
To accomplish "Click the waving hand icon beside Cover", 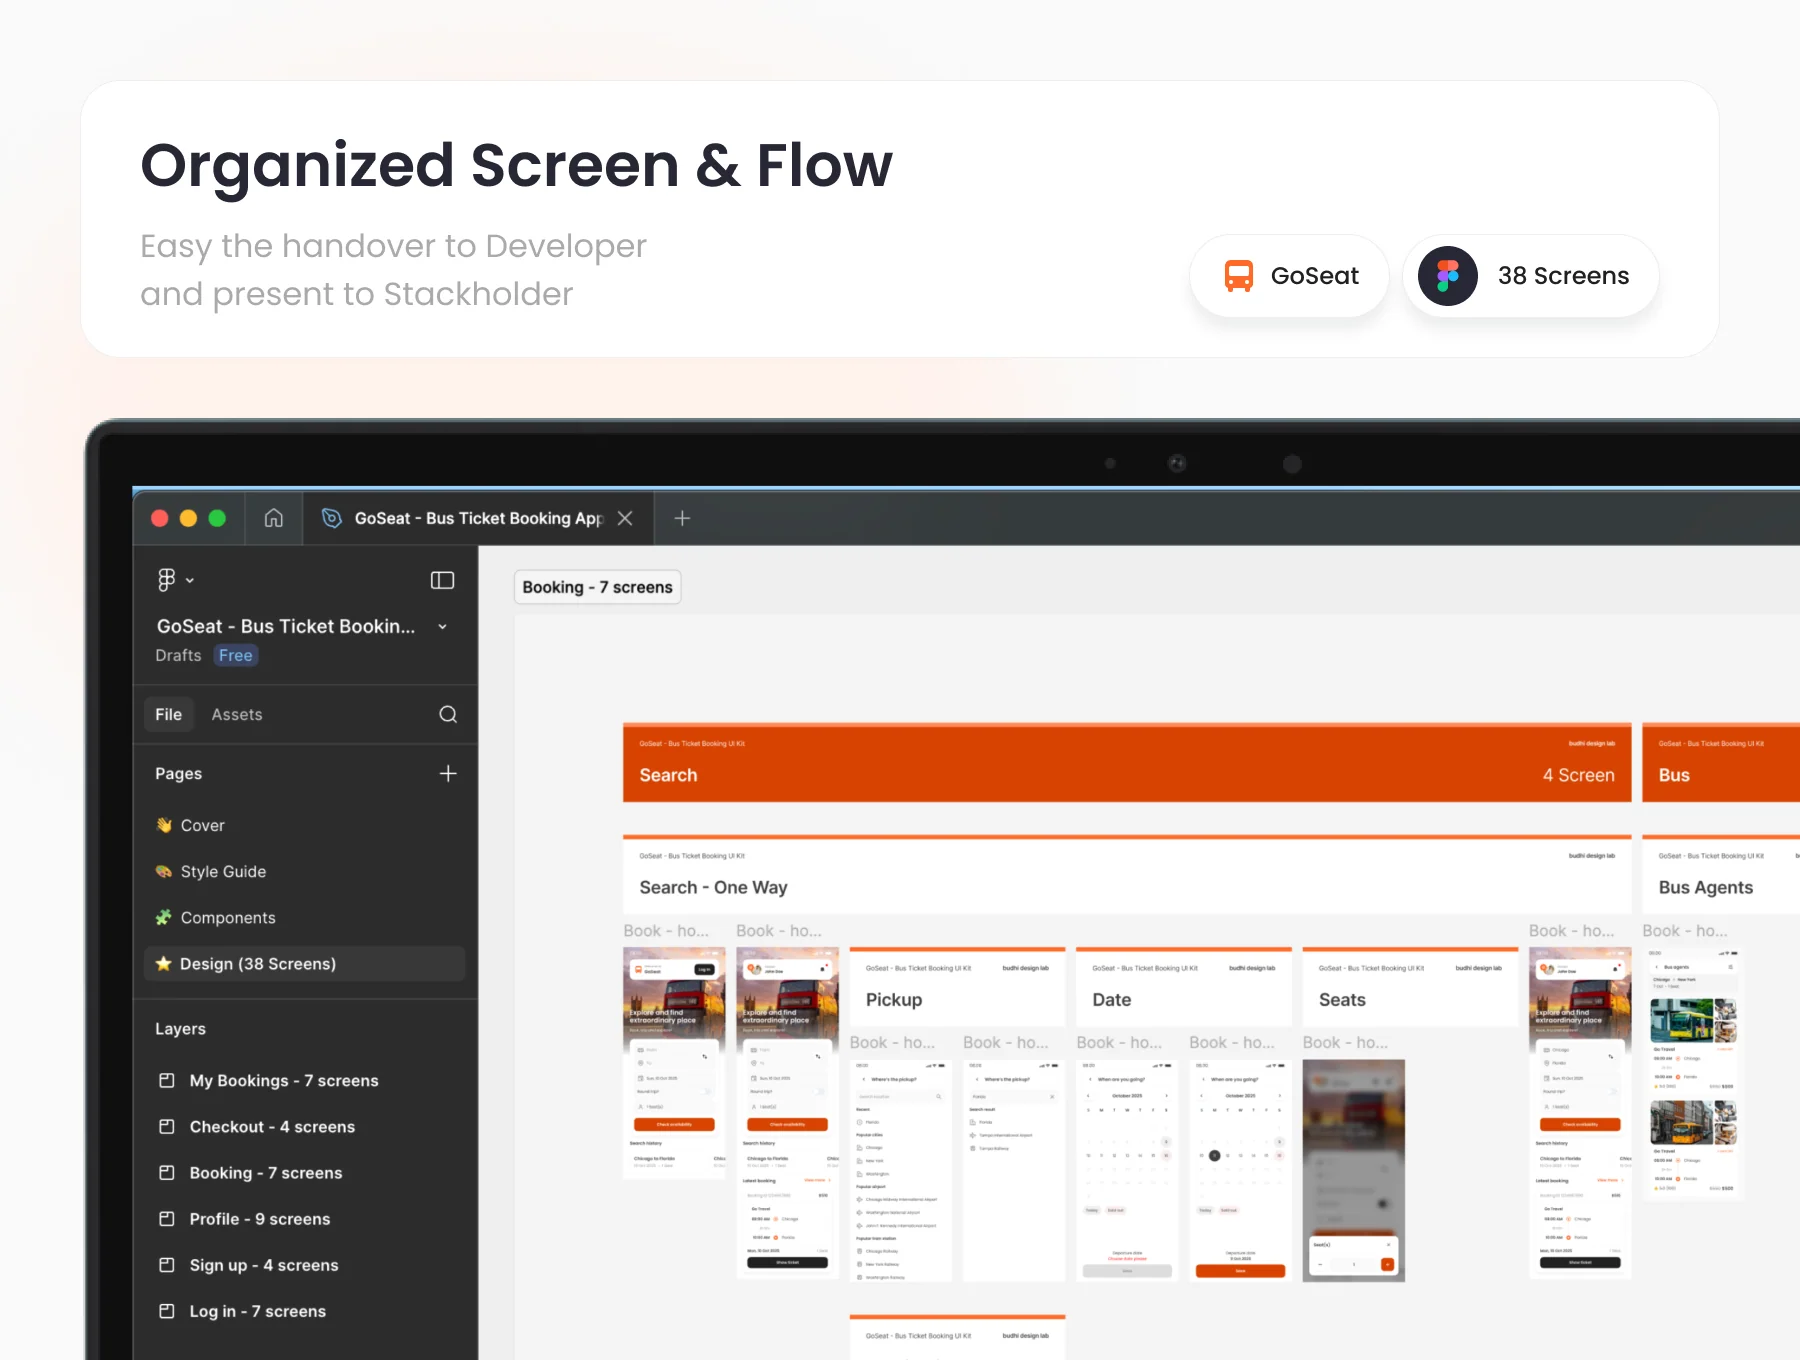I will click(x=164, y=825).
